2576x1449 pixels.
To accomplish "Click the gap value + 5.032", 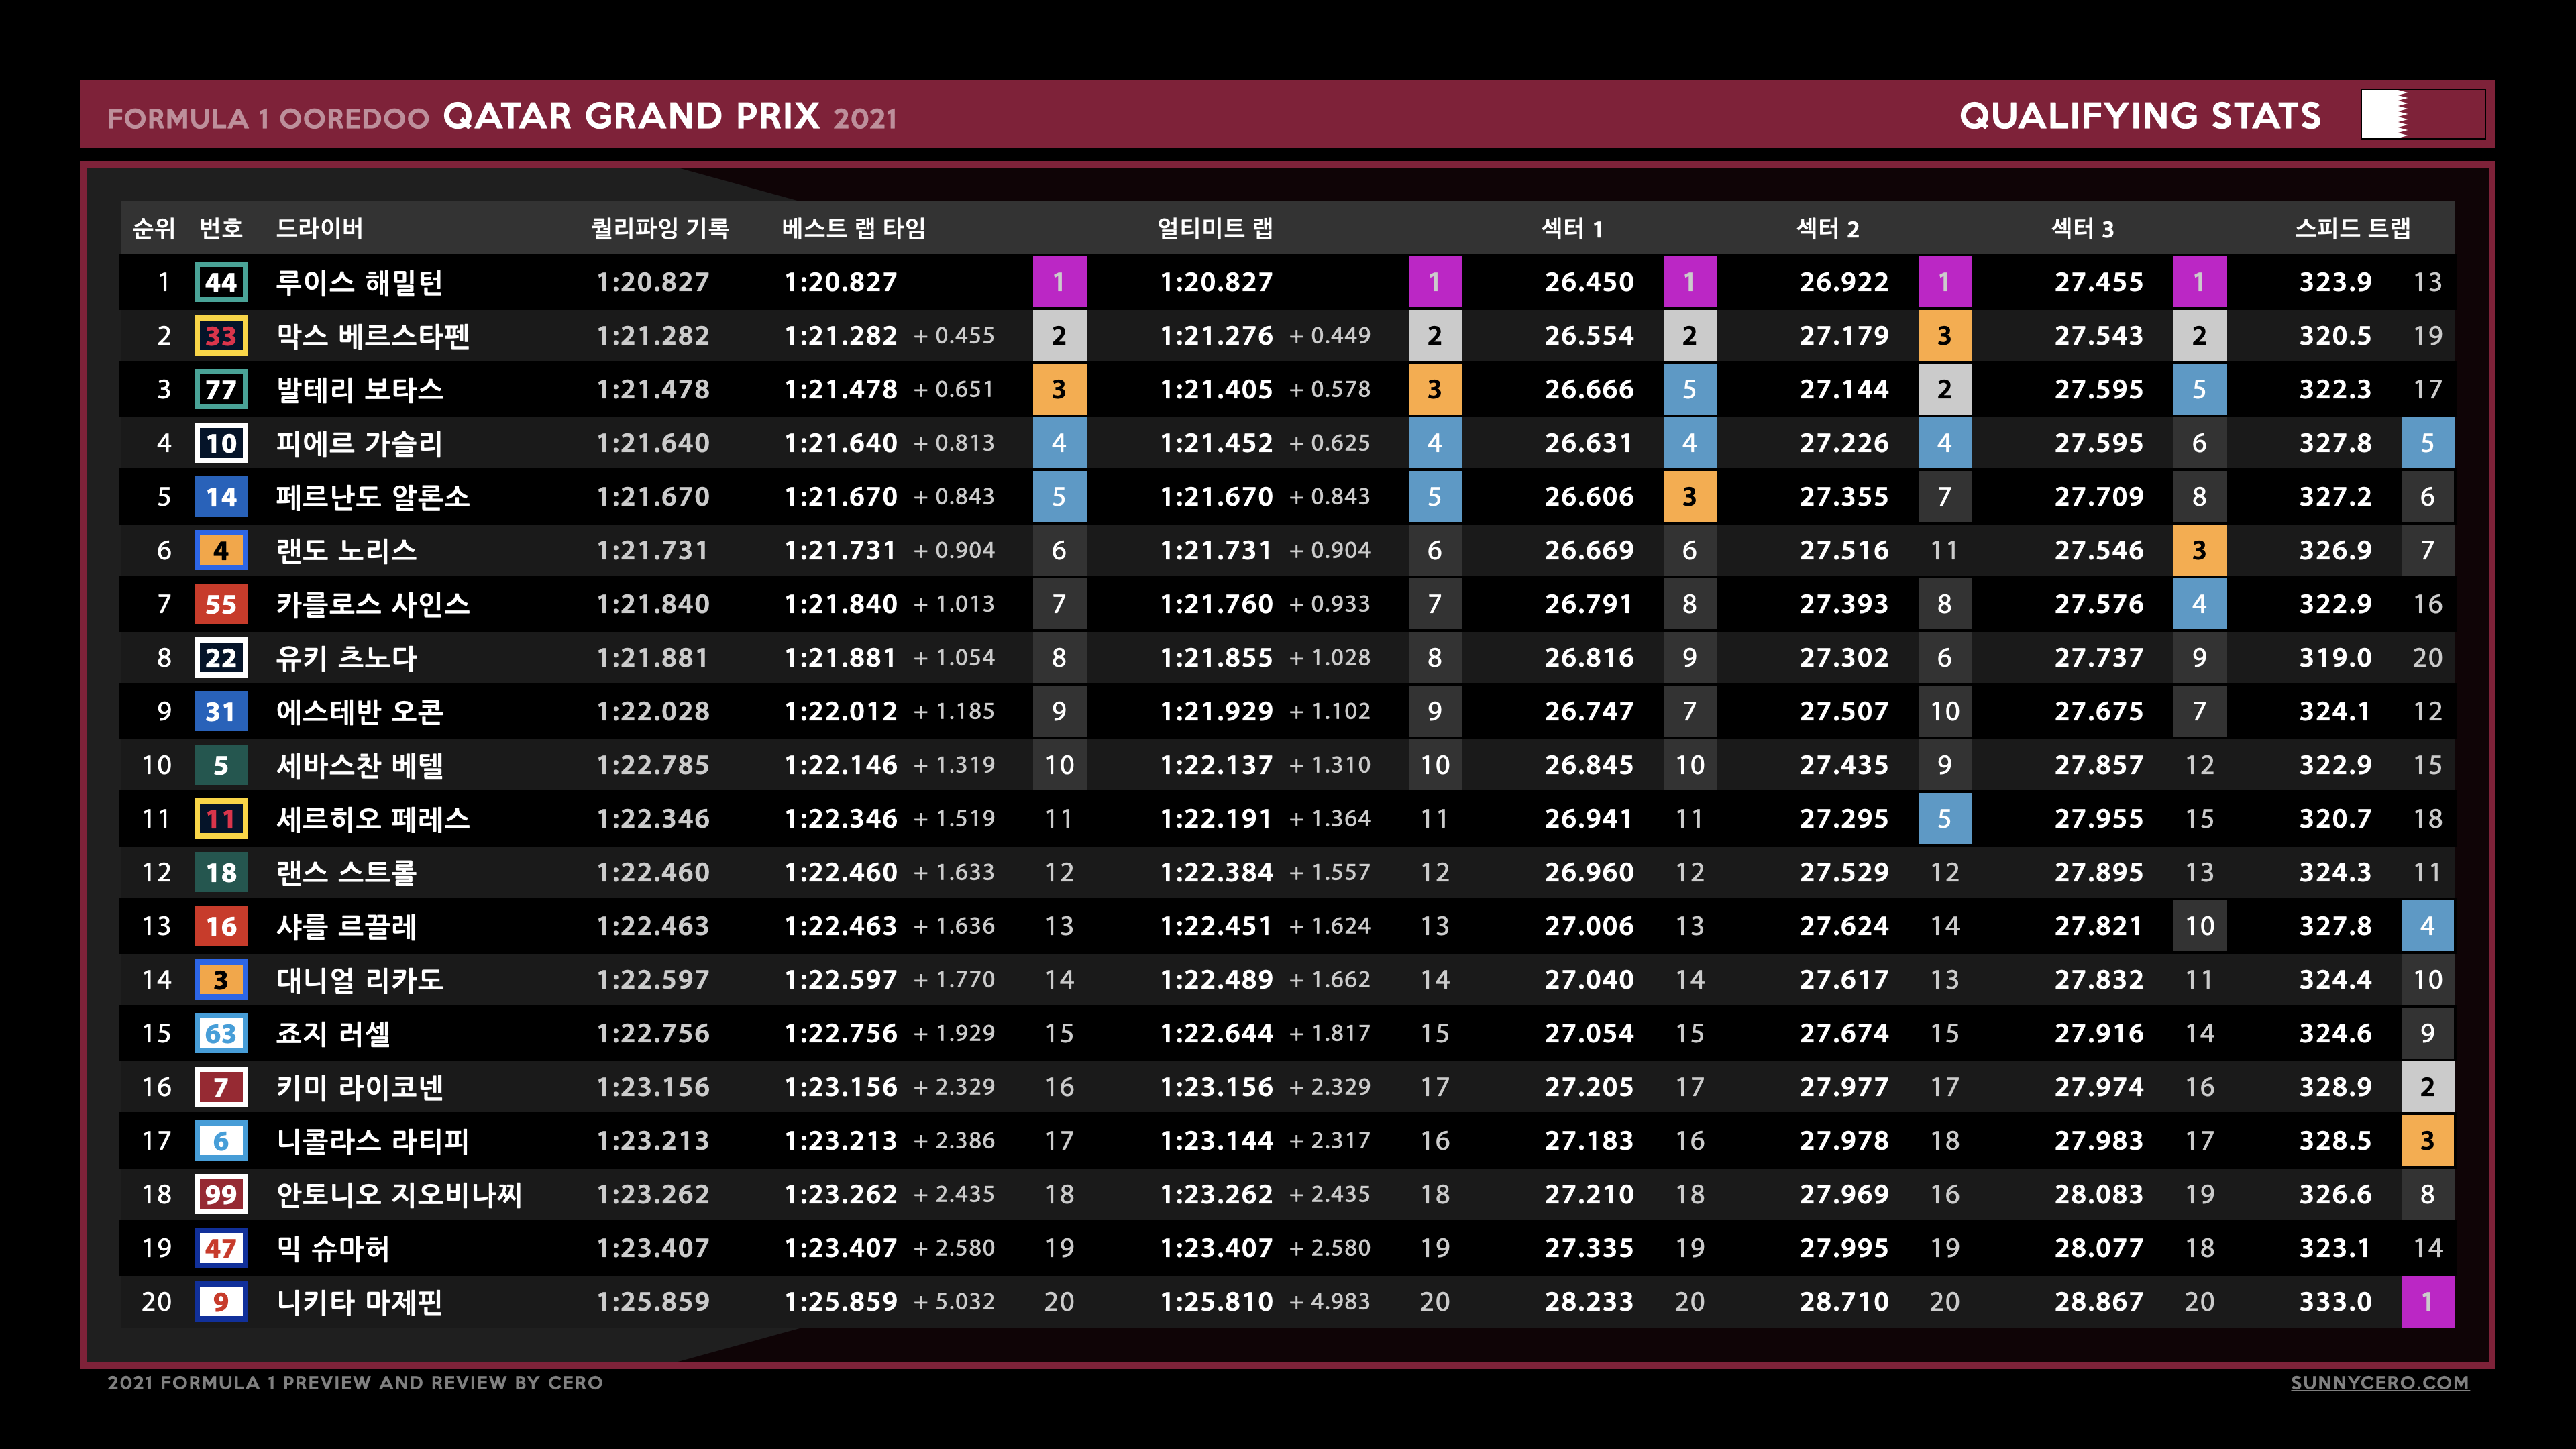I will [954, 1302].
